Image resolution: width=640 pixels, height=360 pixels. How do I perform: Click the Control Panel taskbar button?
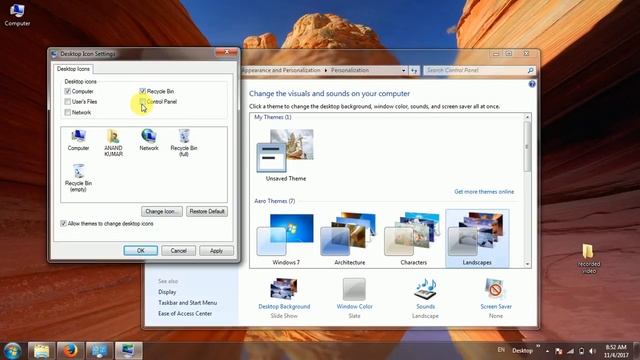[99, 351]
